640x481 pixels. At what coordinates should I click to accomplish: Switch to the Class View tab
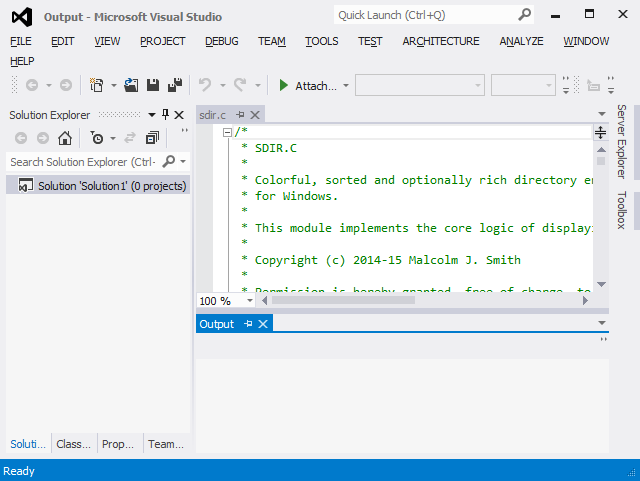tap(73, 444)
